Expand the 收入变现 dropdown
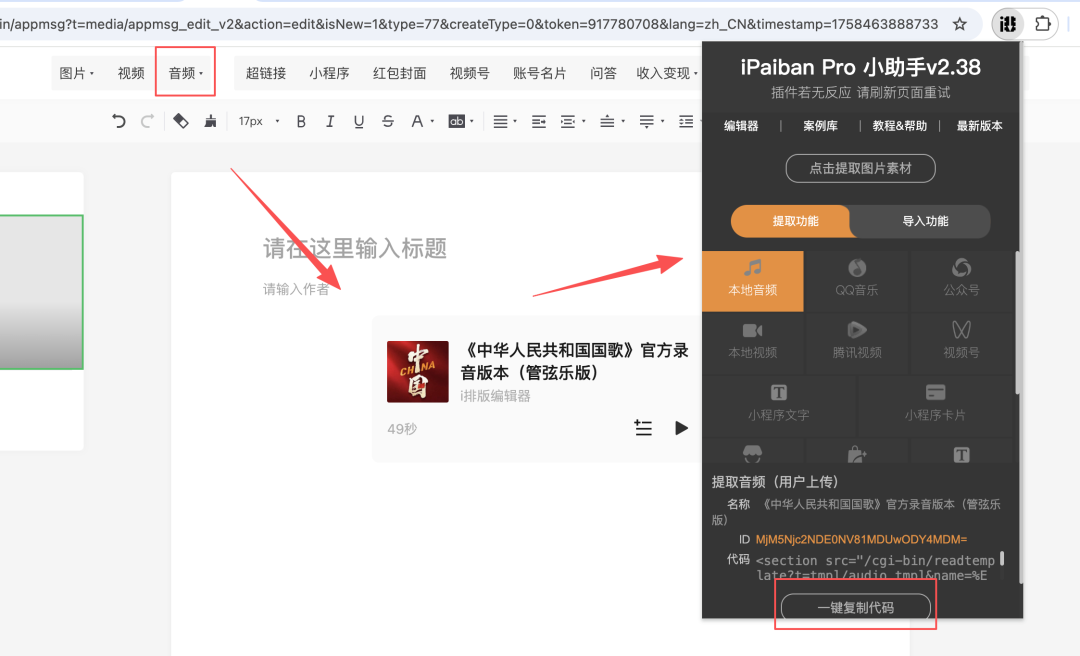 click(667, 73)
